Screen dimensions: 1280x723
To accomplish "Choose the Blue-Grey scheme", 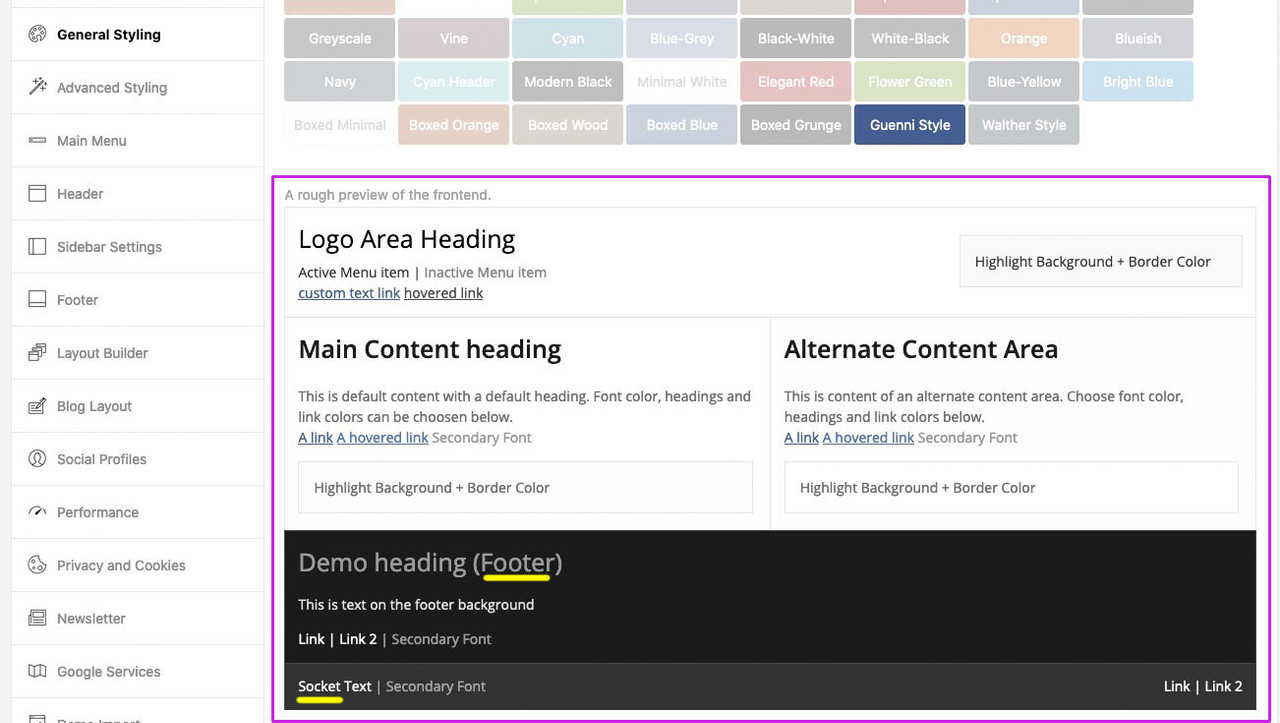I will (x=682, y=38).
